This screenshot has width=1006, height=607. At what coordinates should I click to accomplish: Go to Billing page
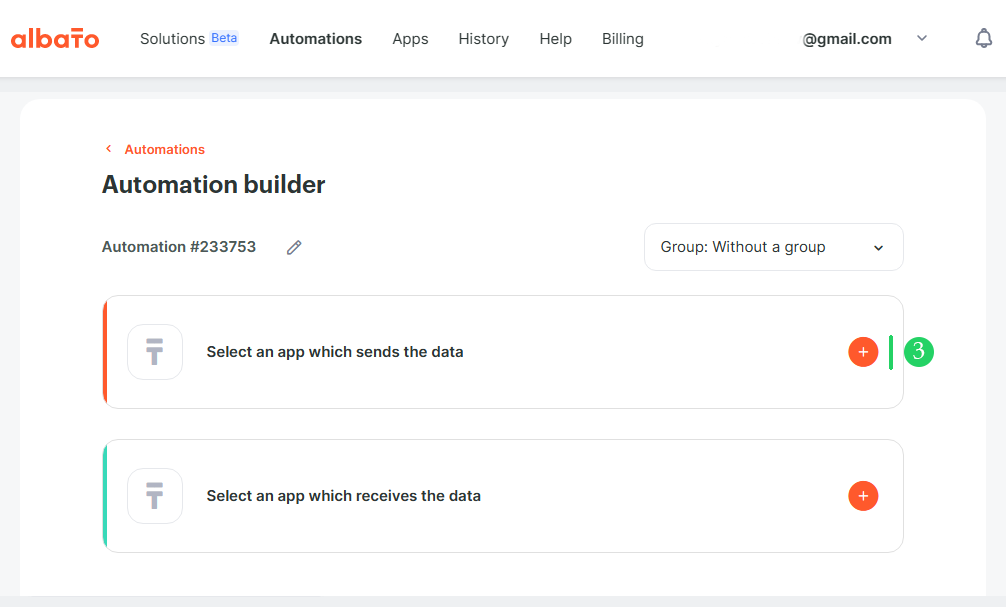point(623,39)
